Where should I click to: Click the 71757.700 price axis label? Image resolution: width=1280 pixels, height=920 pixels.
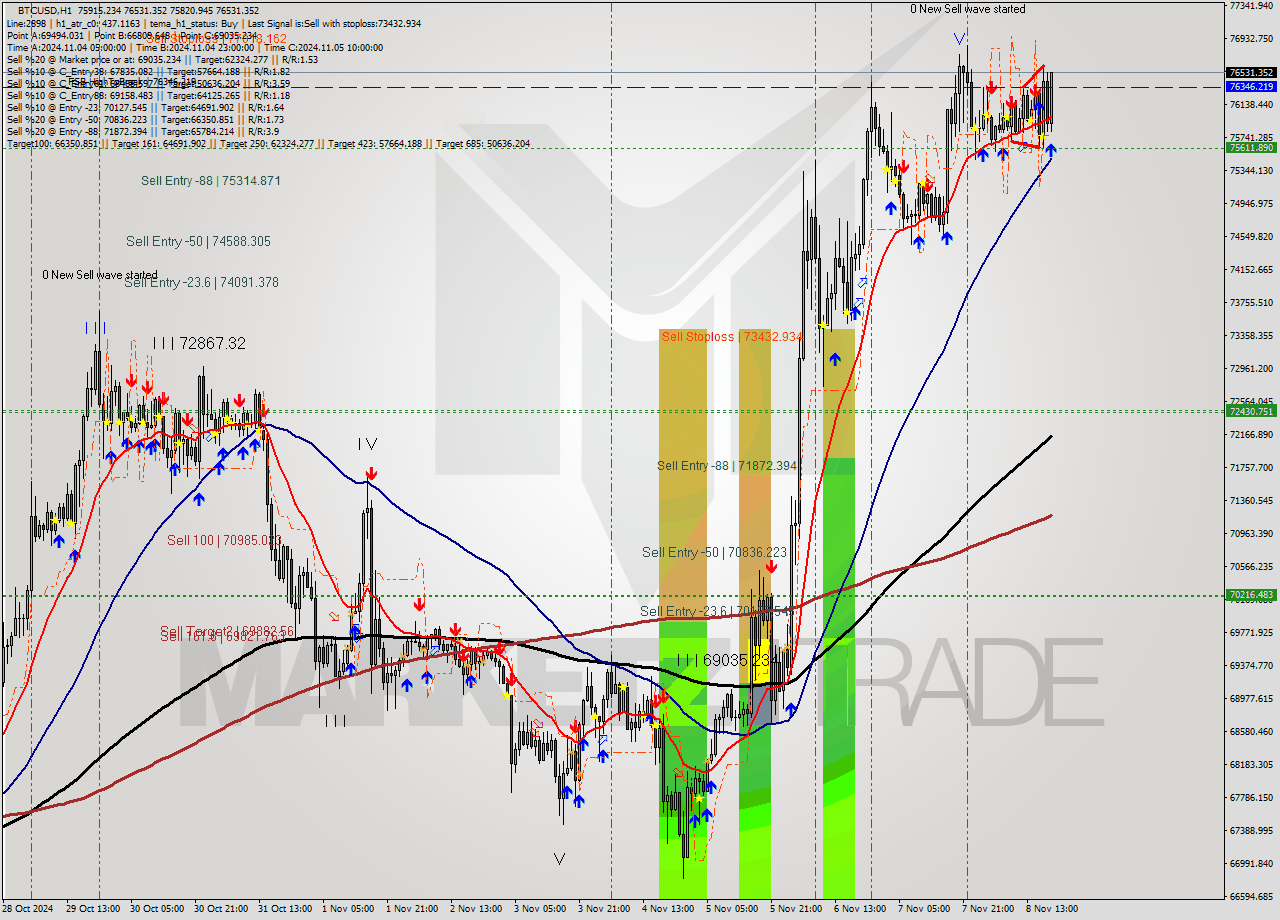point(1251,468)
